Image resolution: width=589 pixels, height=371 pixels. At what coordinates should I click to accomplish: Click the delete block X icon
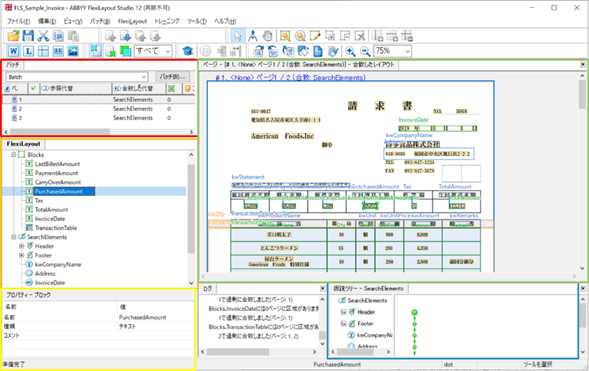coord(360,36)
